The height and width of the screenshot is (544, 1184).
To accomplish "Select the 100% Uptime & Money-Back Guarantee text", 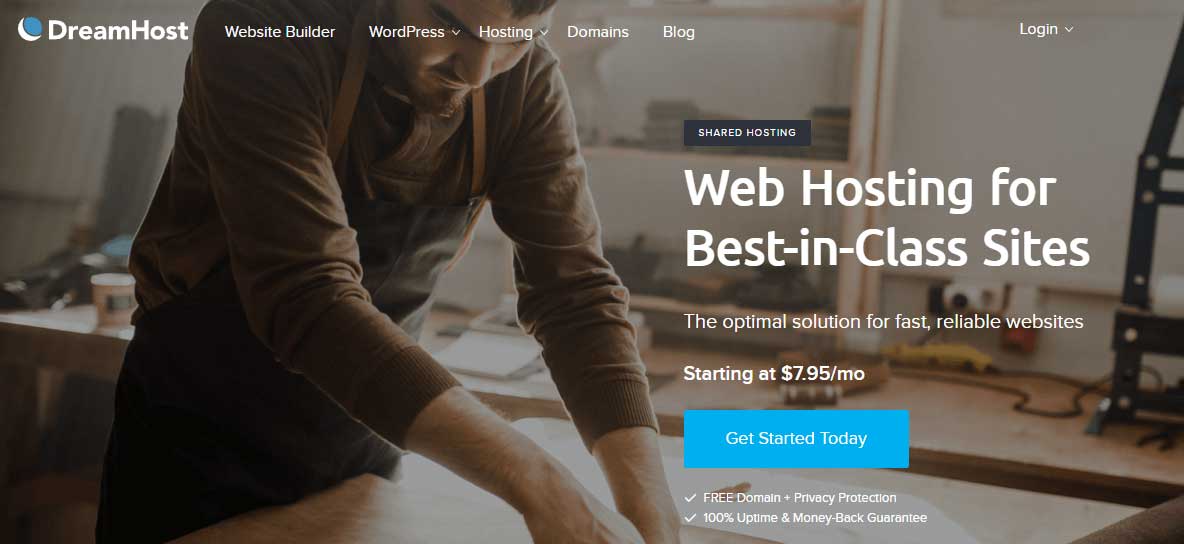I will tap(815, 518).
